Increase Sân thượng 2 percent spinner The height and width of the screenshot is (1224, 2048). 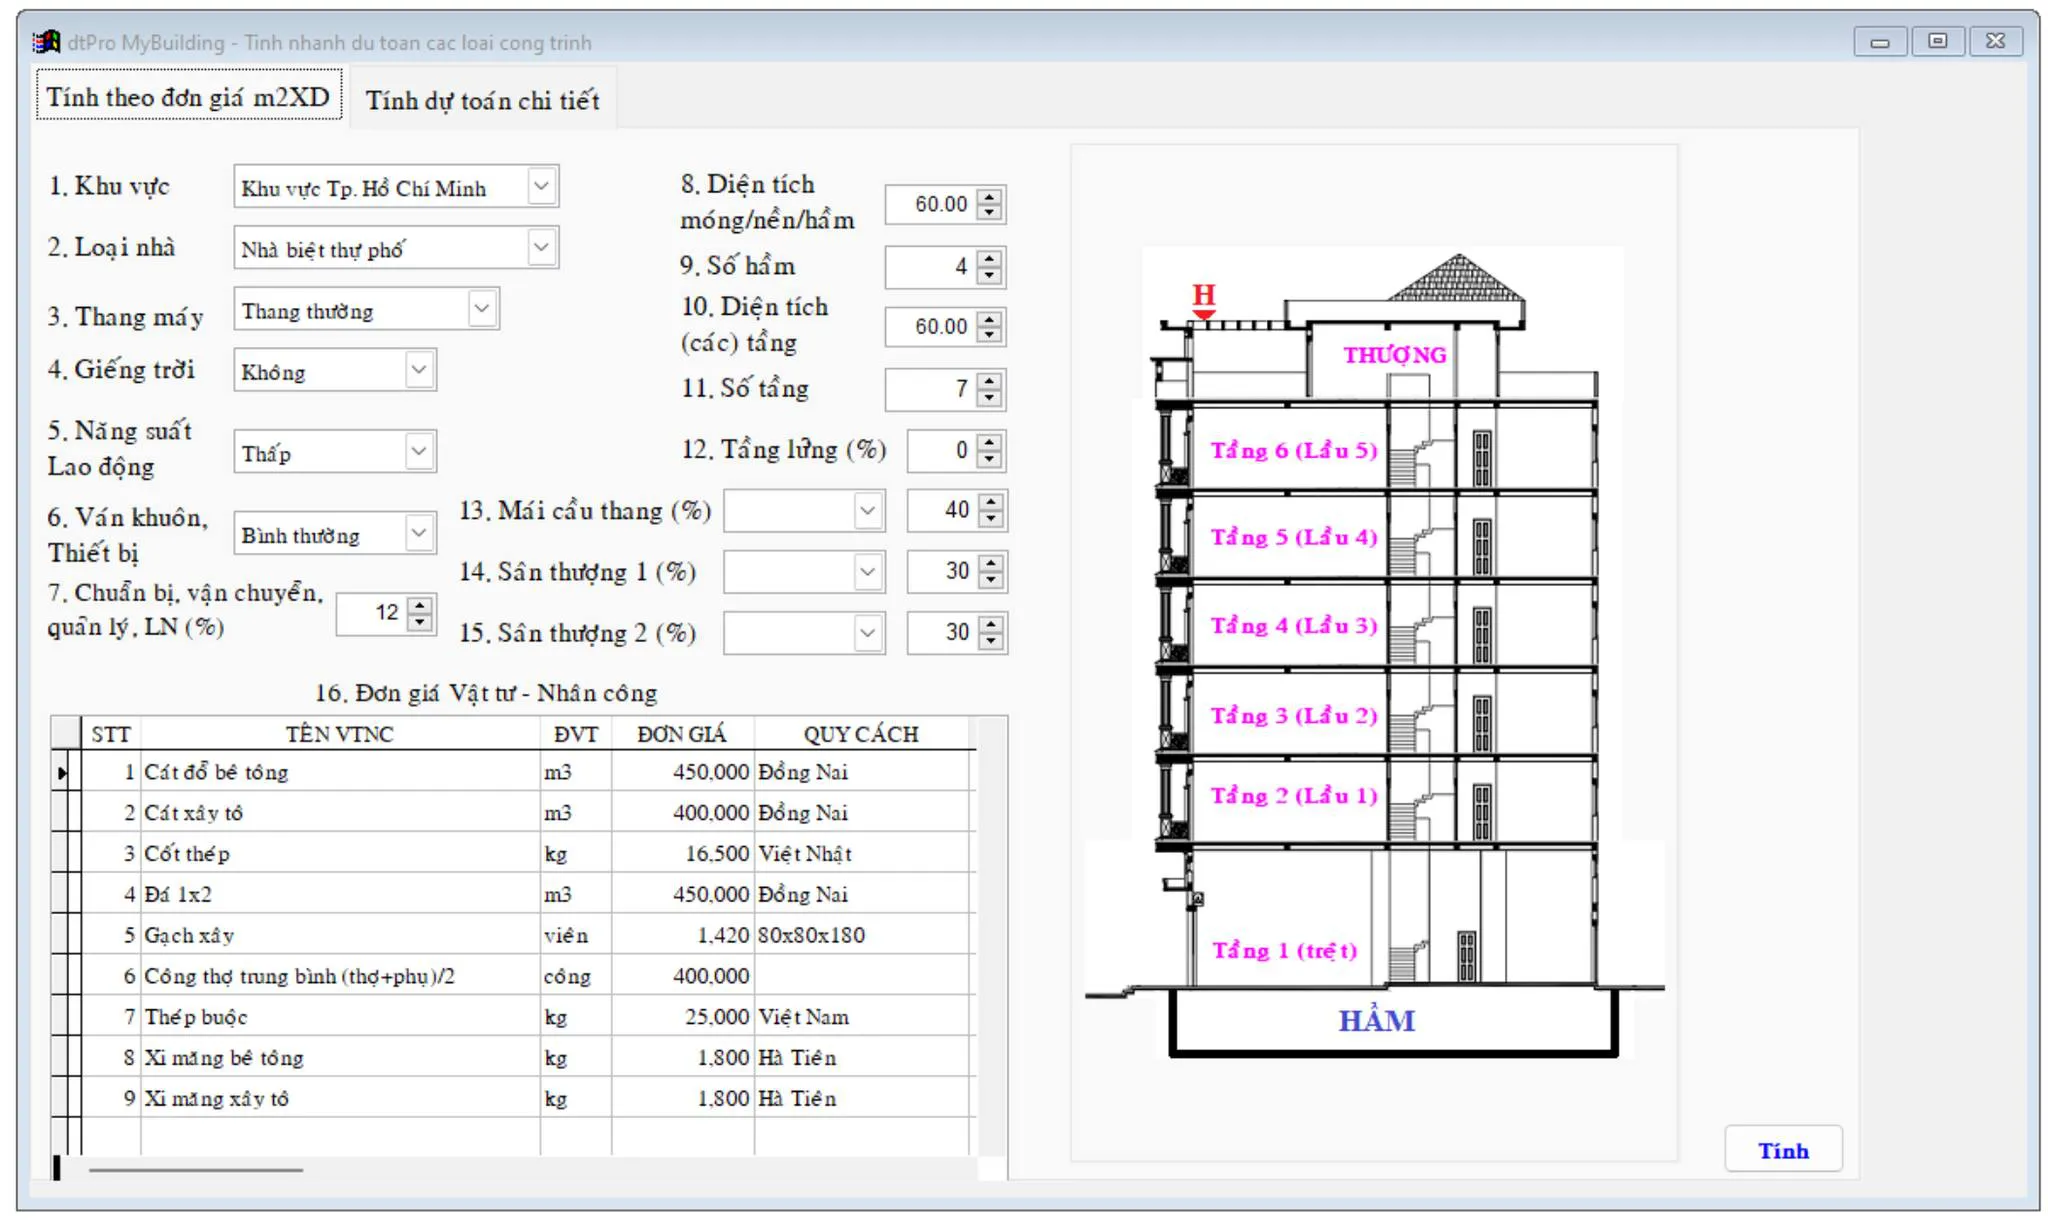pyautogui.click(x=990, y=625)
